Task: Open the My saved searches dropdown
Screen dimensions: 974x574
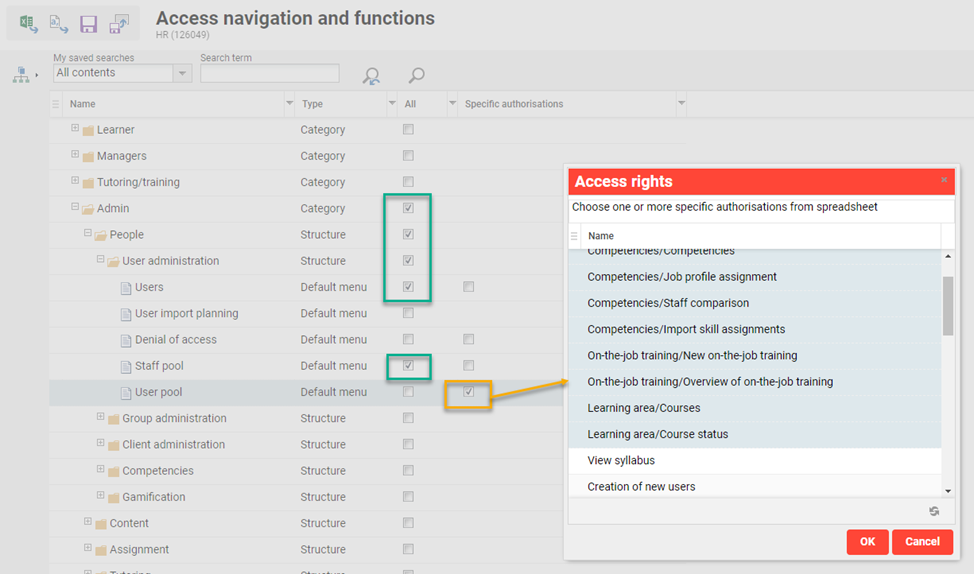Action: pos(182,73)
